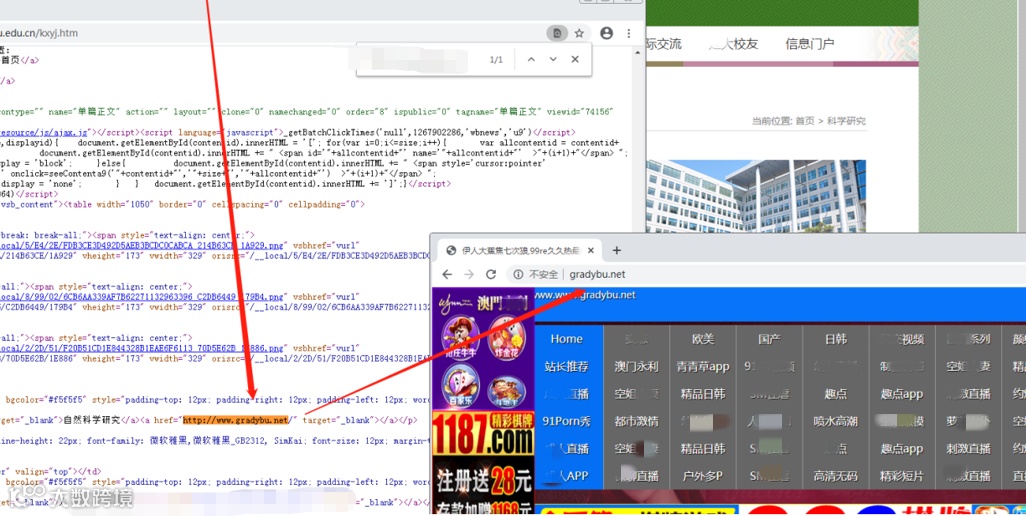Screen dimensions: 1026x516
Task: Click the 炸金花 game icon
Action: pyautogui.click(x=506, y=338)
